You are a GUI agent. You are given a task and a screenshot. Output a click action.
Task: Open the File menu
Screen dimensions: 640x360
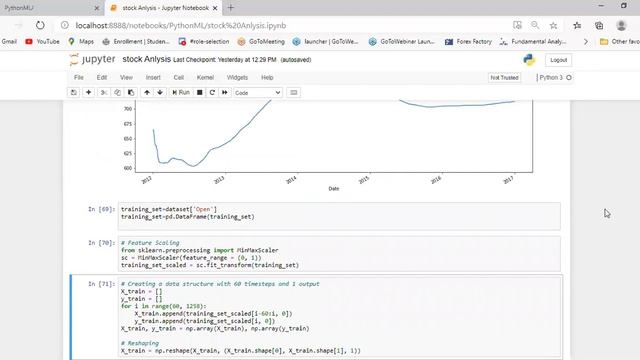(x=79, y=78)
